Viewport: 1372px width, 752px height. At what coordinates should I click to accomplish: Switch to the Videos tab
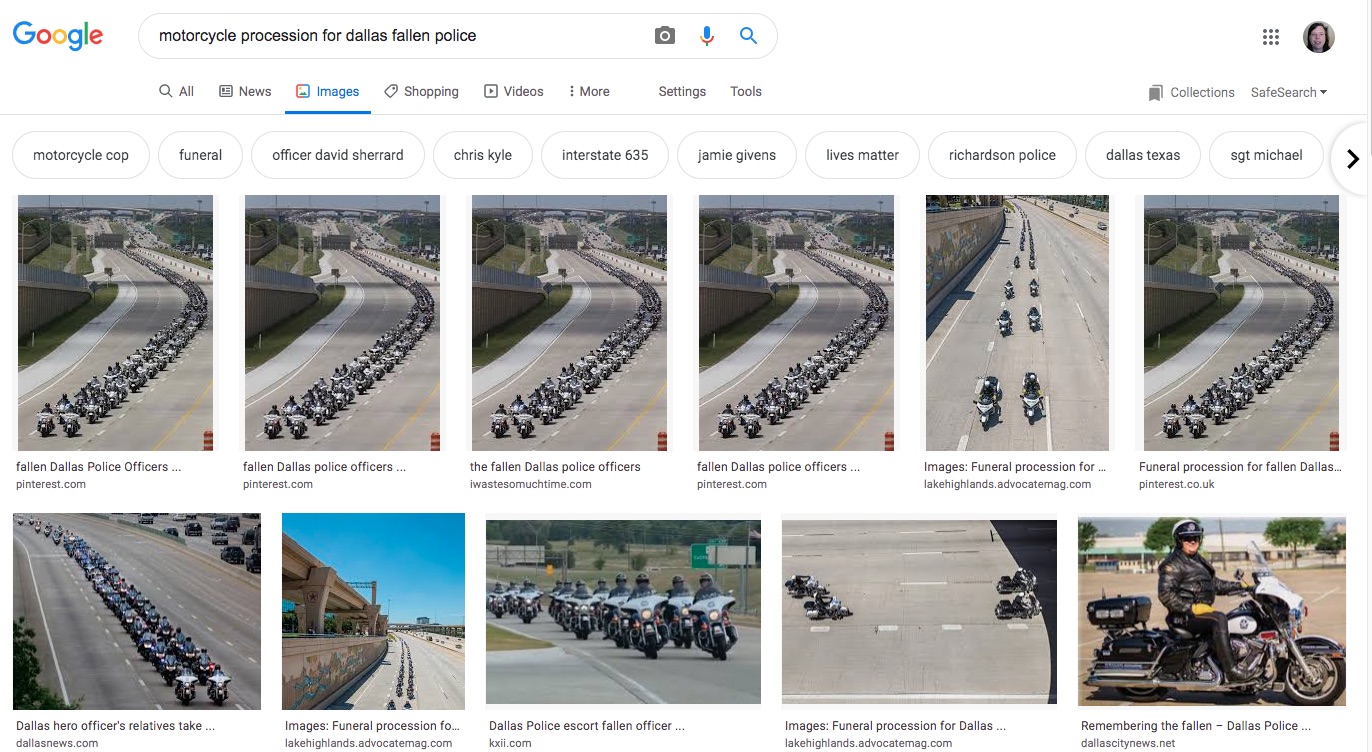tap(514, 91)
